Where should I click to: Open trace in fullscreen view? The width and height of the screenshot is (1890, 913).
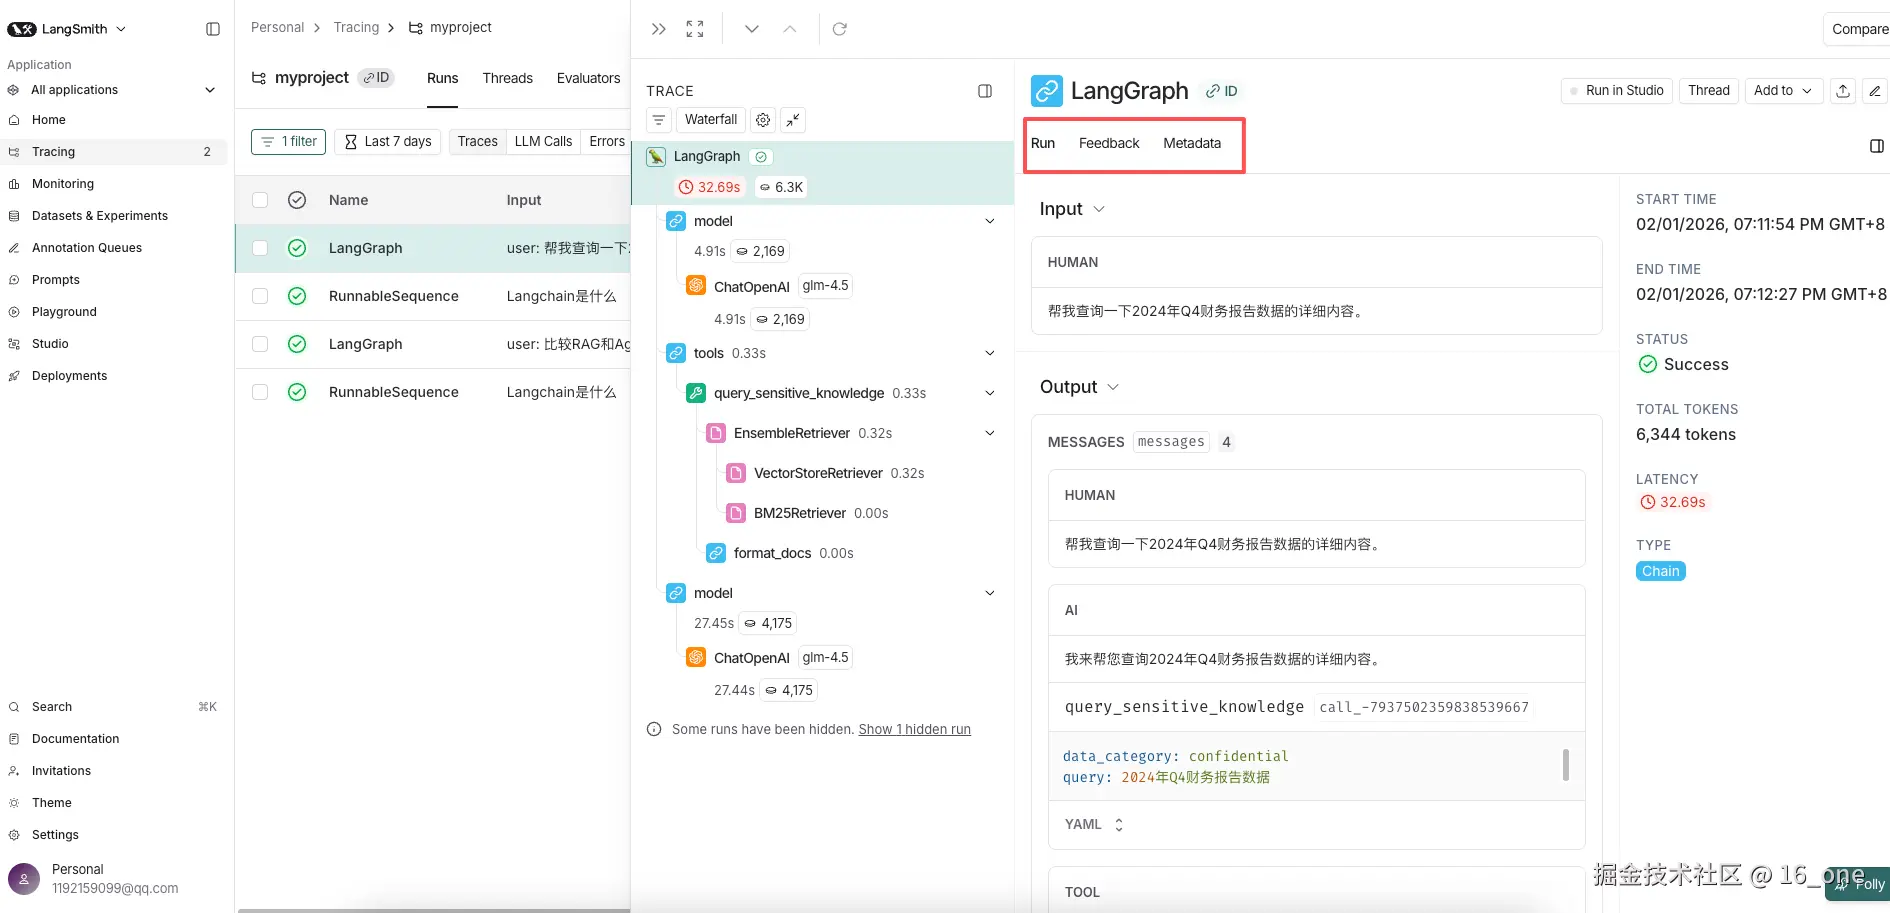(695, 29)
